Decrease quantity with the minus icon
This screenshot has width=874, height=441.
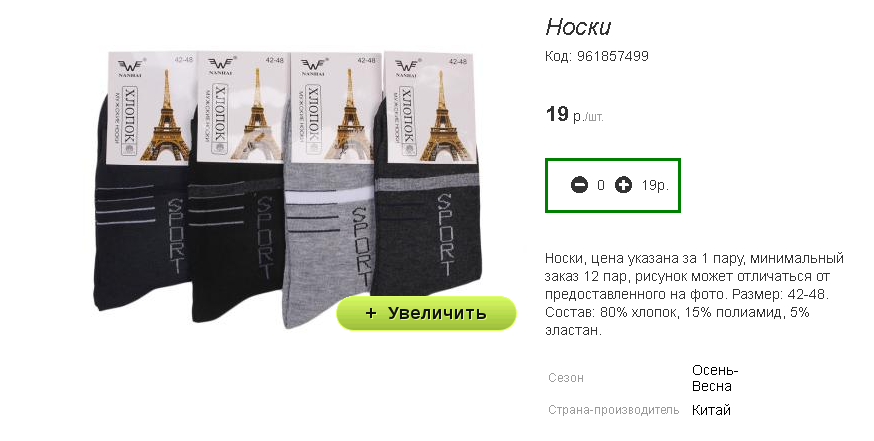click(x=580, y=185)
